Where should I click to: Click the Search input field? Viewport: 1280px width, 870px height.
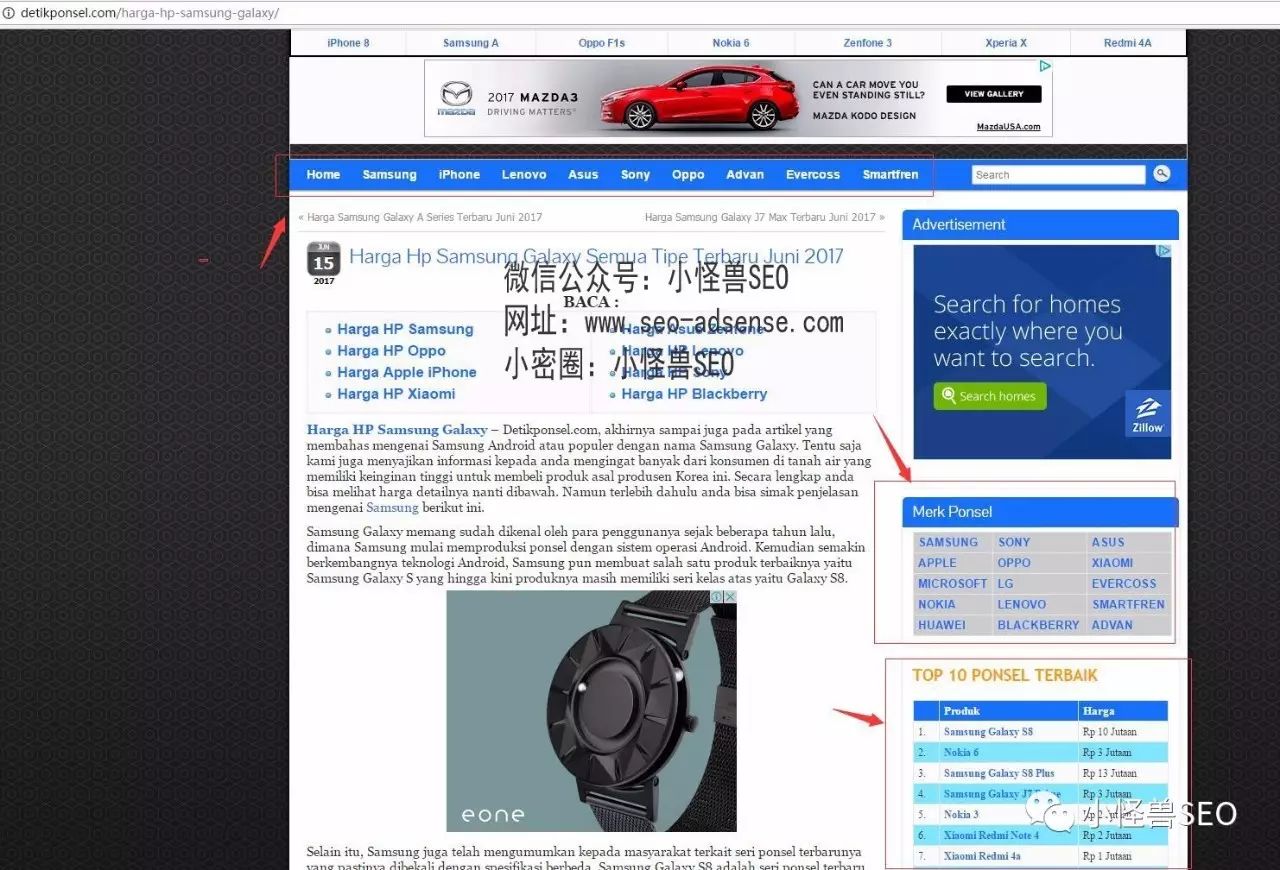pos(1058,175)
